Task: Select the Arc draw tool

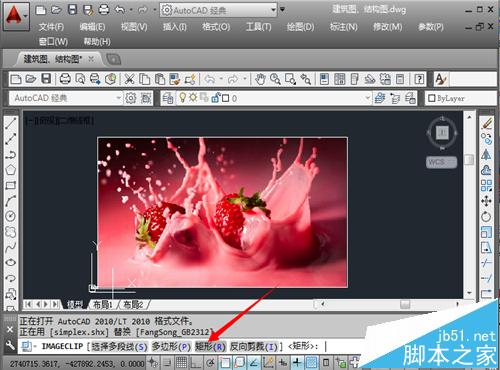Action: tap(11, 201)
